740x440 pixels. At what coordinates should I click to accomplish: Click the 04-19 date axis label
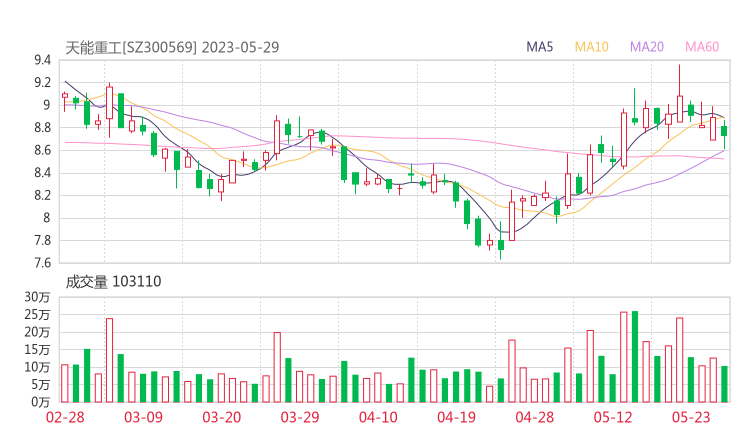[x=456, y=417]
